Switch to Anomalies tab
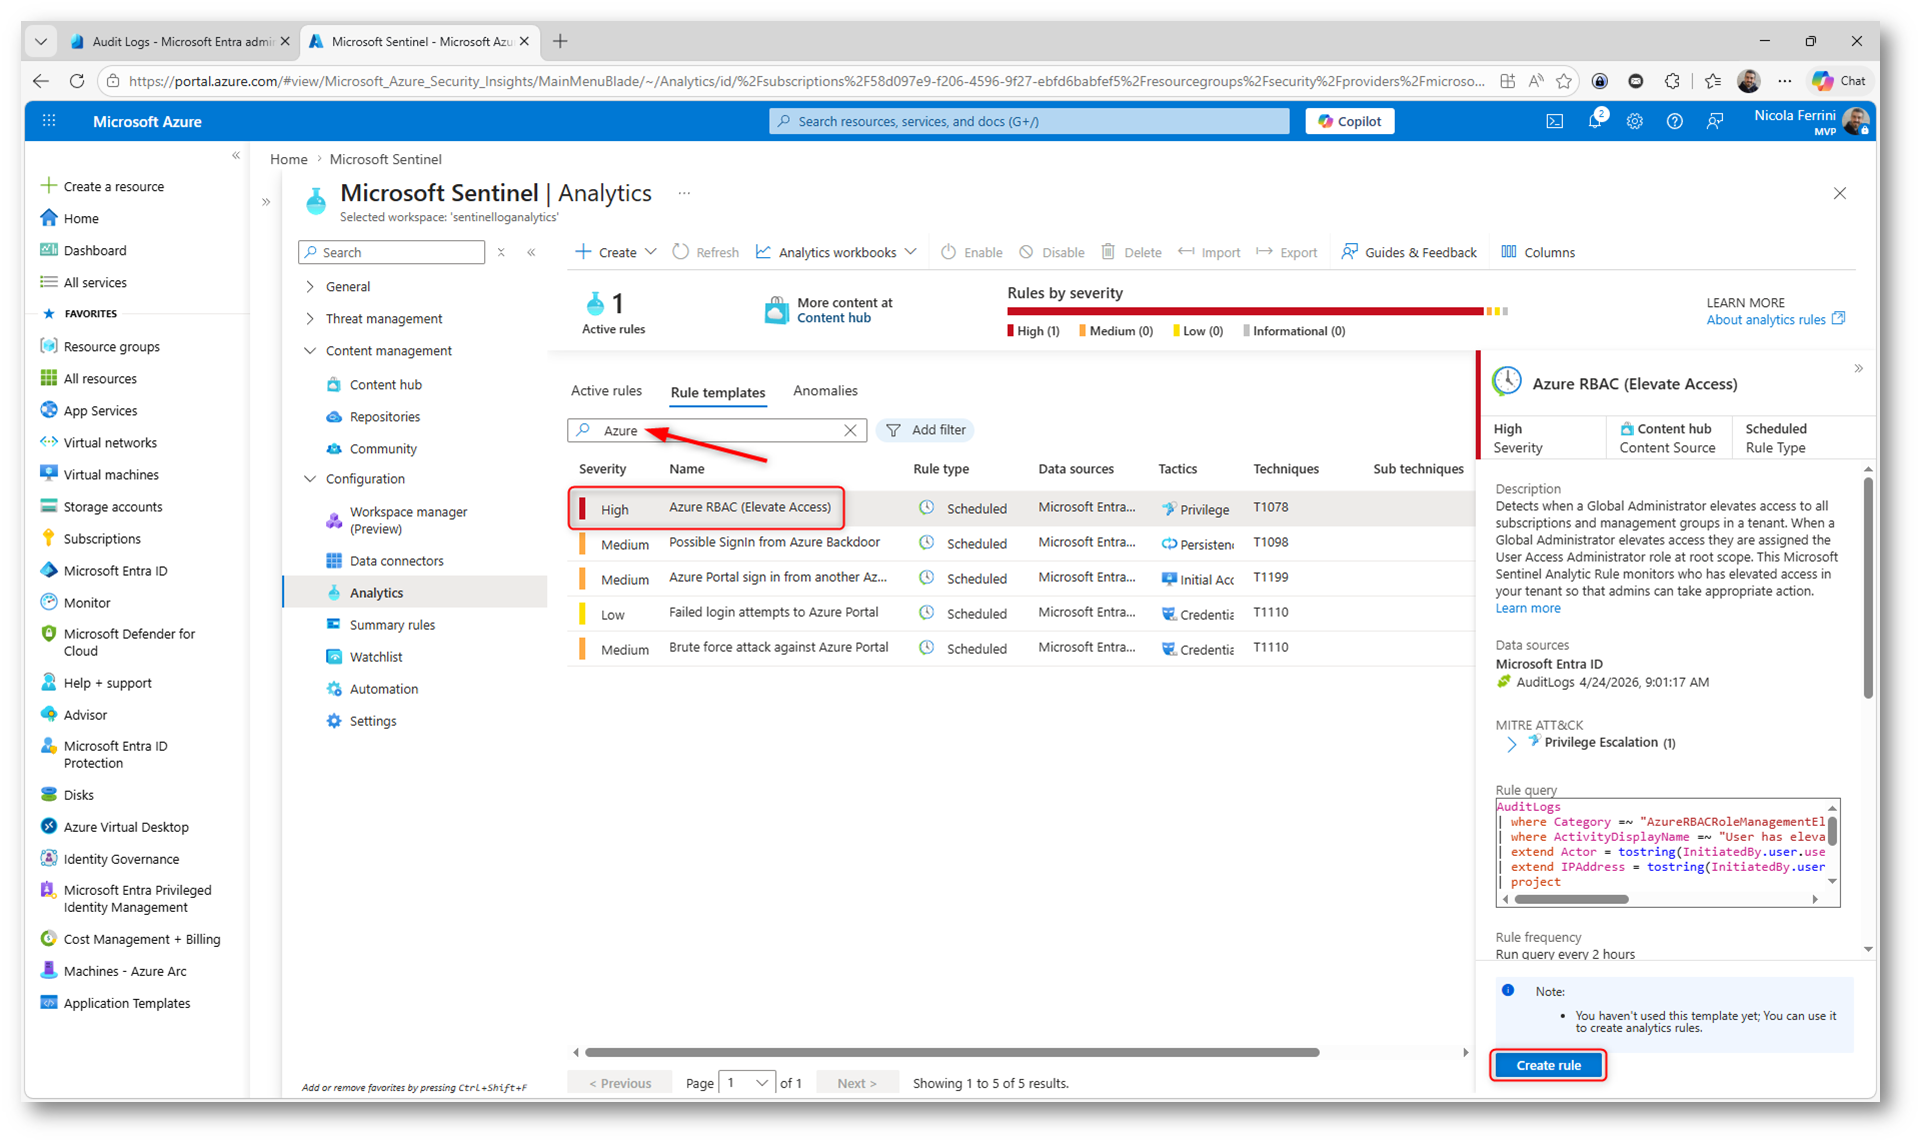Screen dimensions: 1922x1144 (825, 391)
